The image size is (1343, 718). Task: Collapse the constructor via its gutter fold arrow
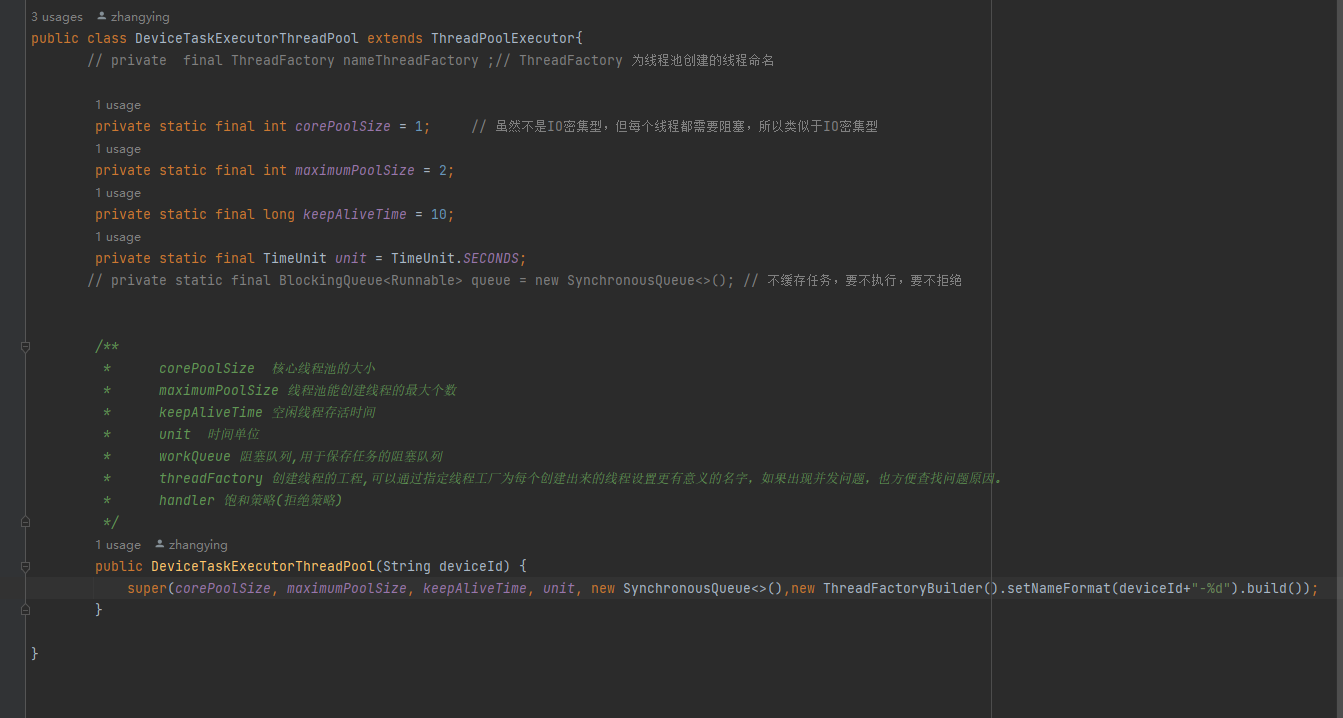(x=25, y=565)
